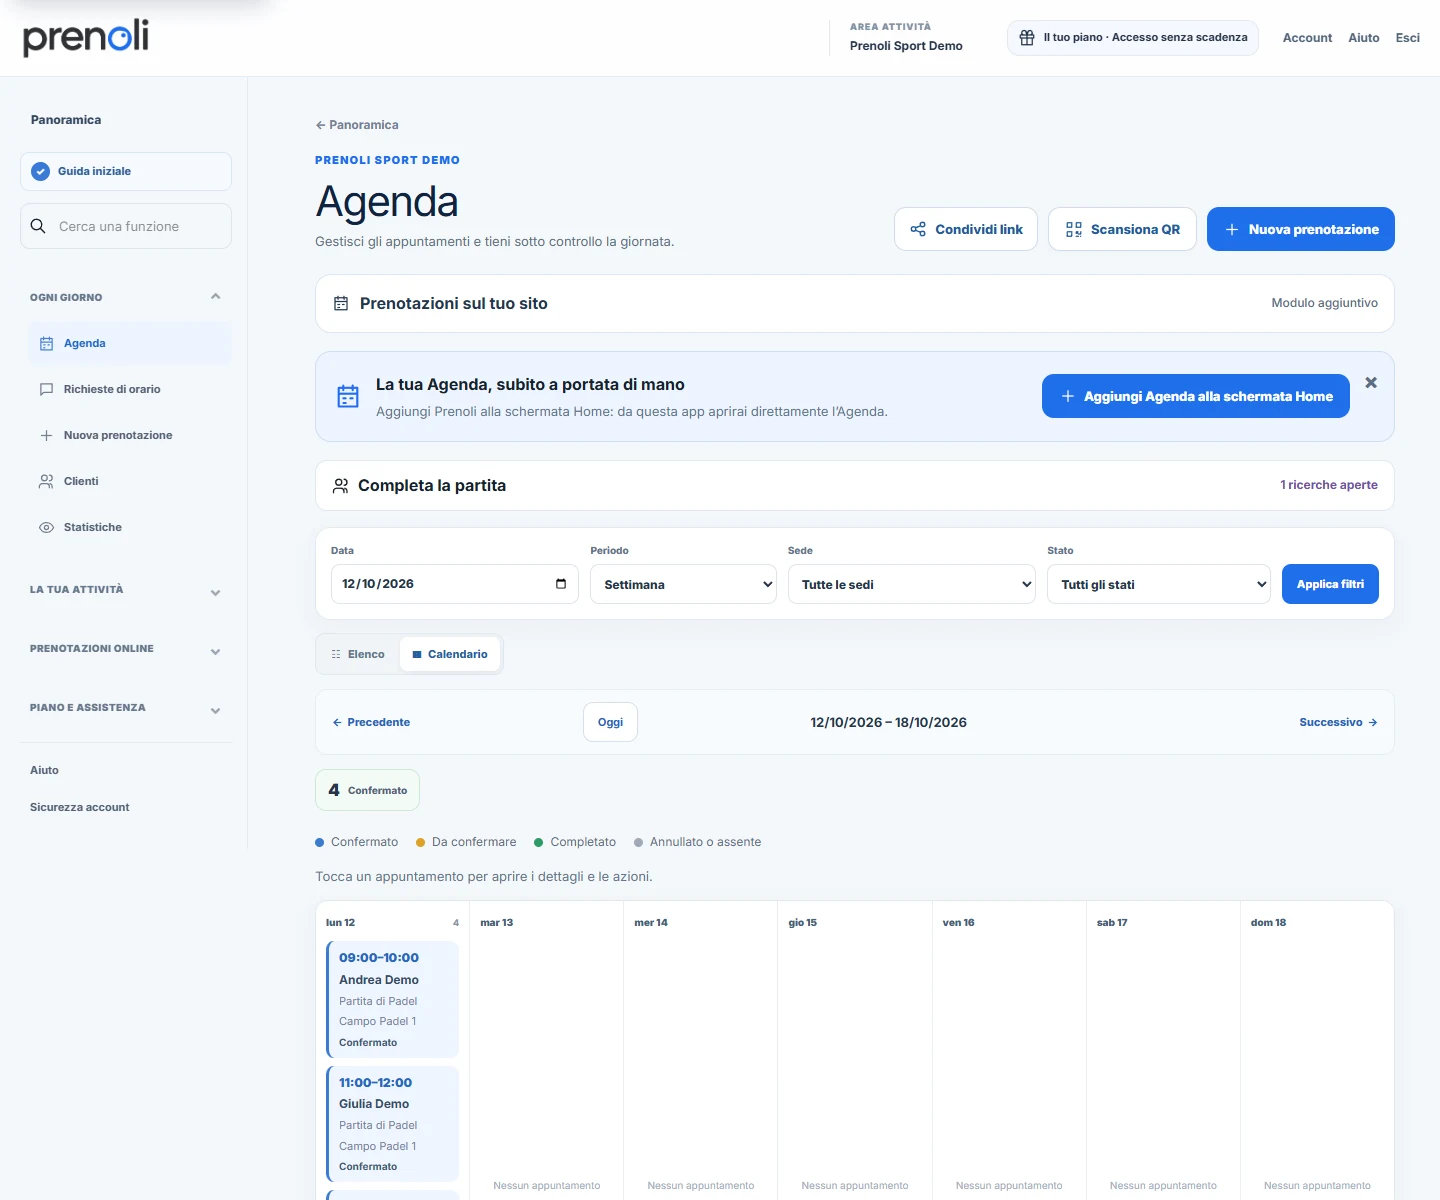
Task: Click the QR code icon on Scansiona QR
Action: coord(1074,230)
